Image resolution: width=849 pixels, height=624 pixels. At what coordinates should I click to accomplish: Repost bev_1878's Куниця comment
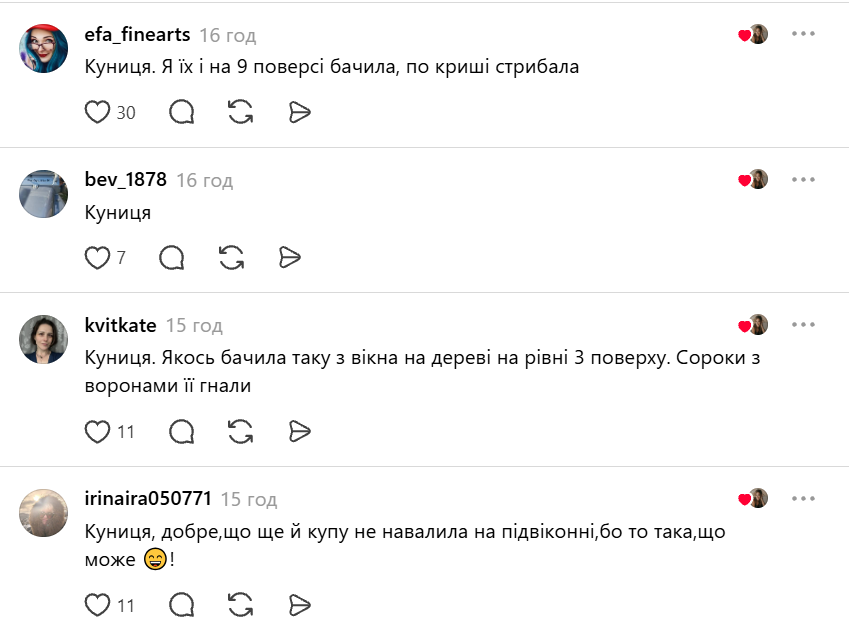231,257
